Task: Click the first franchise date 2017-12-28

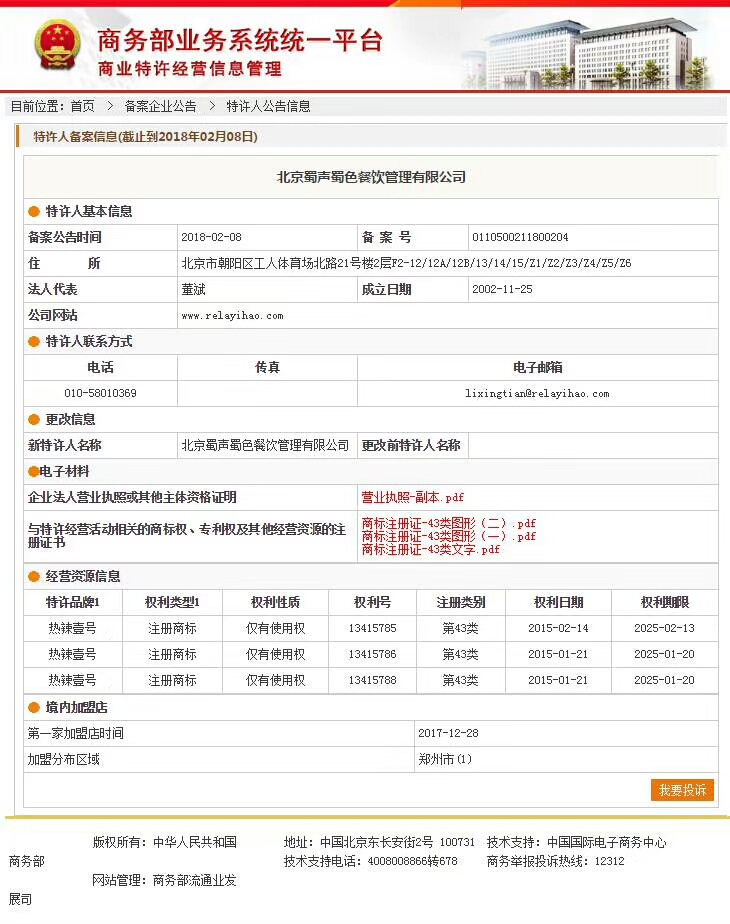Action: [448, 733]
